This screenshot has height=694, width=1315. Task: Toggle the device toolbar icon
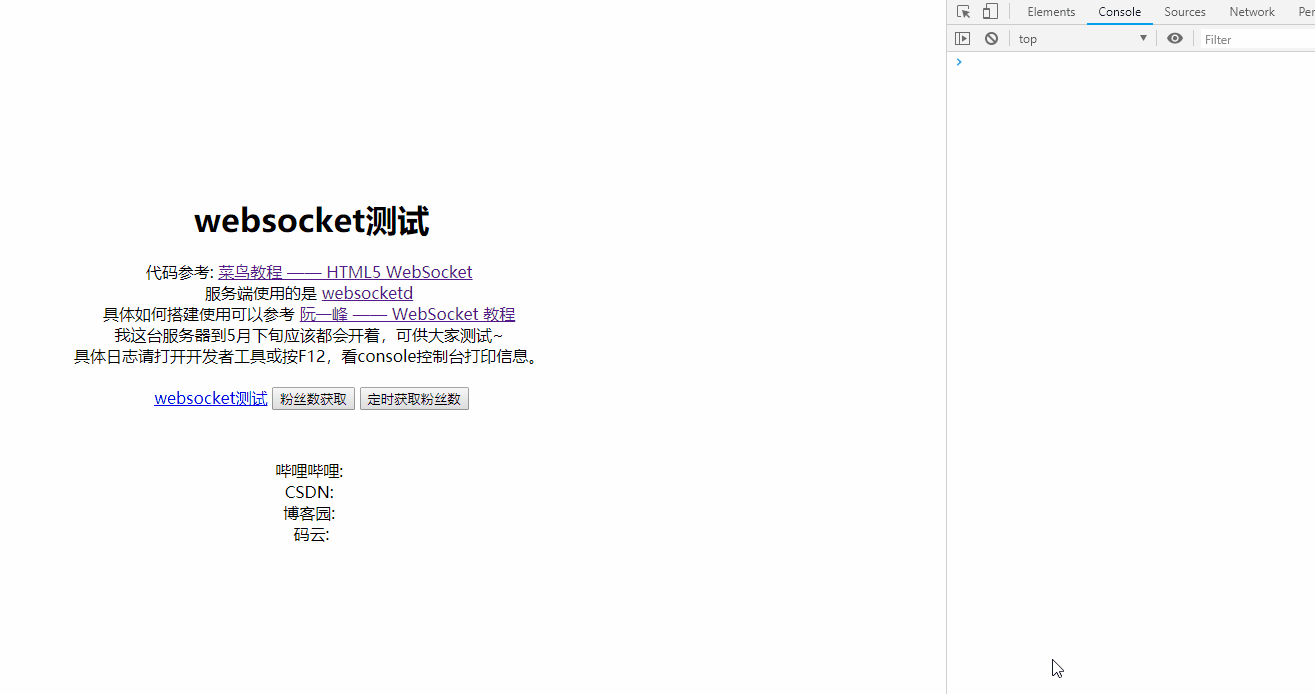tap(990, 12)
